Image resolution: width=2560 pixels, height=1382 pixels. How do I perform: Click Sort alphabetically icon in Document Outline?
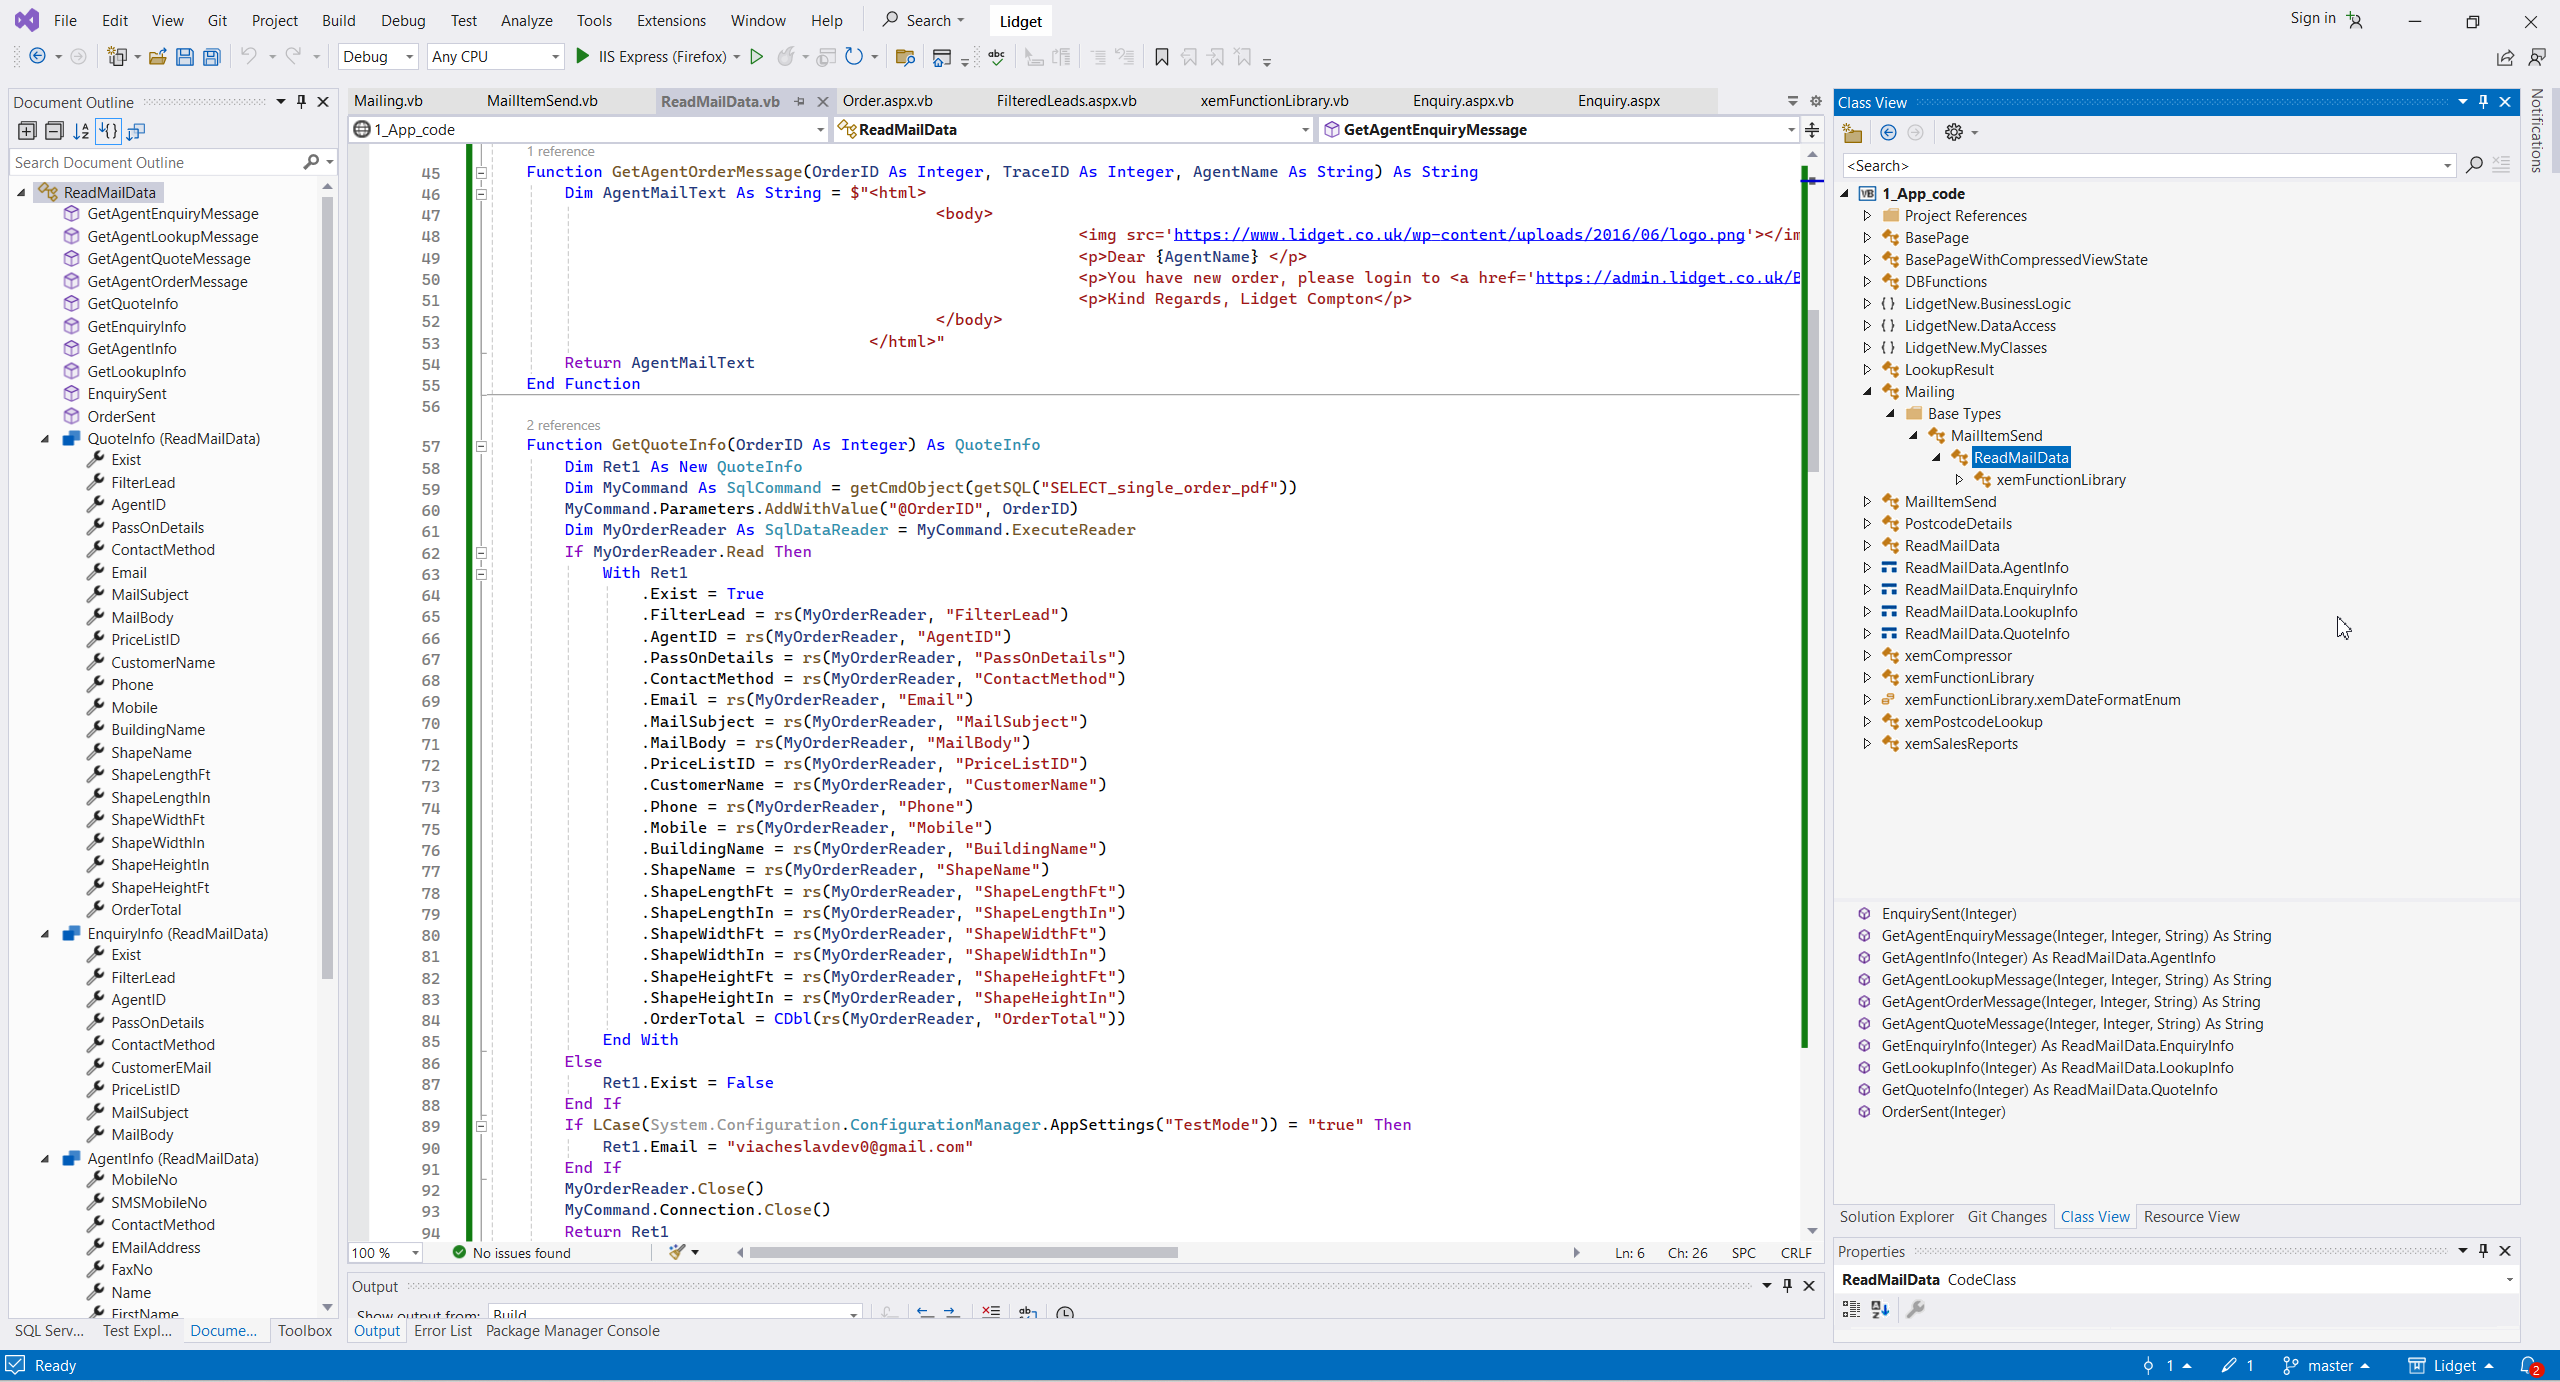tap(81, 131)
